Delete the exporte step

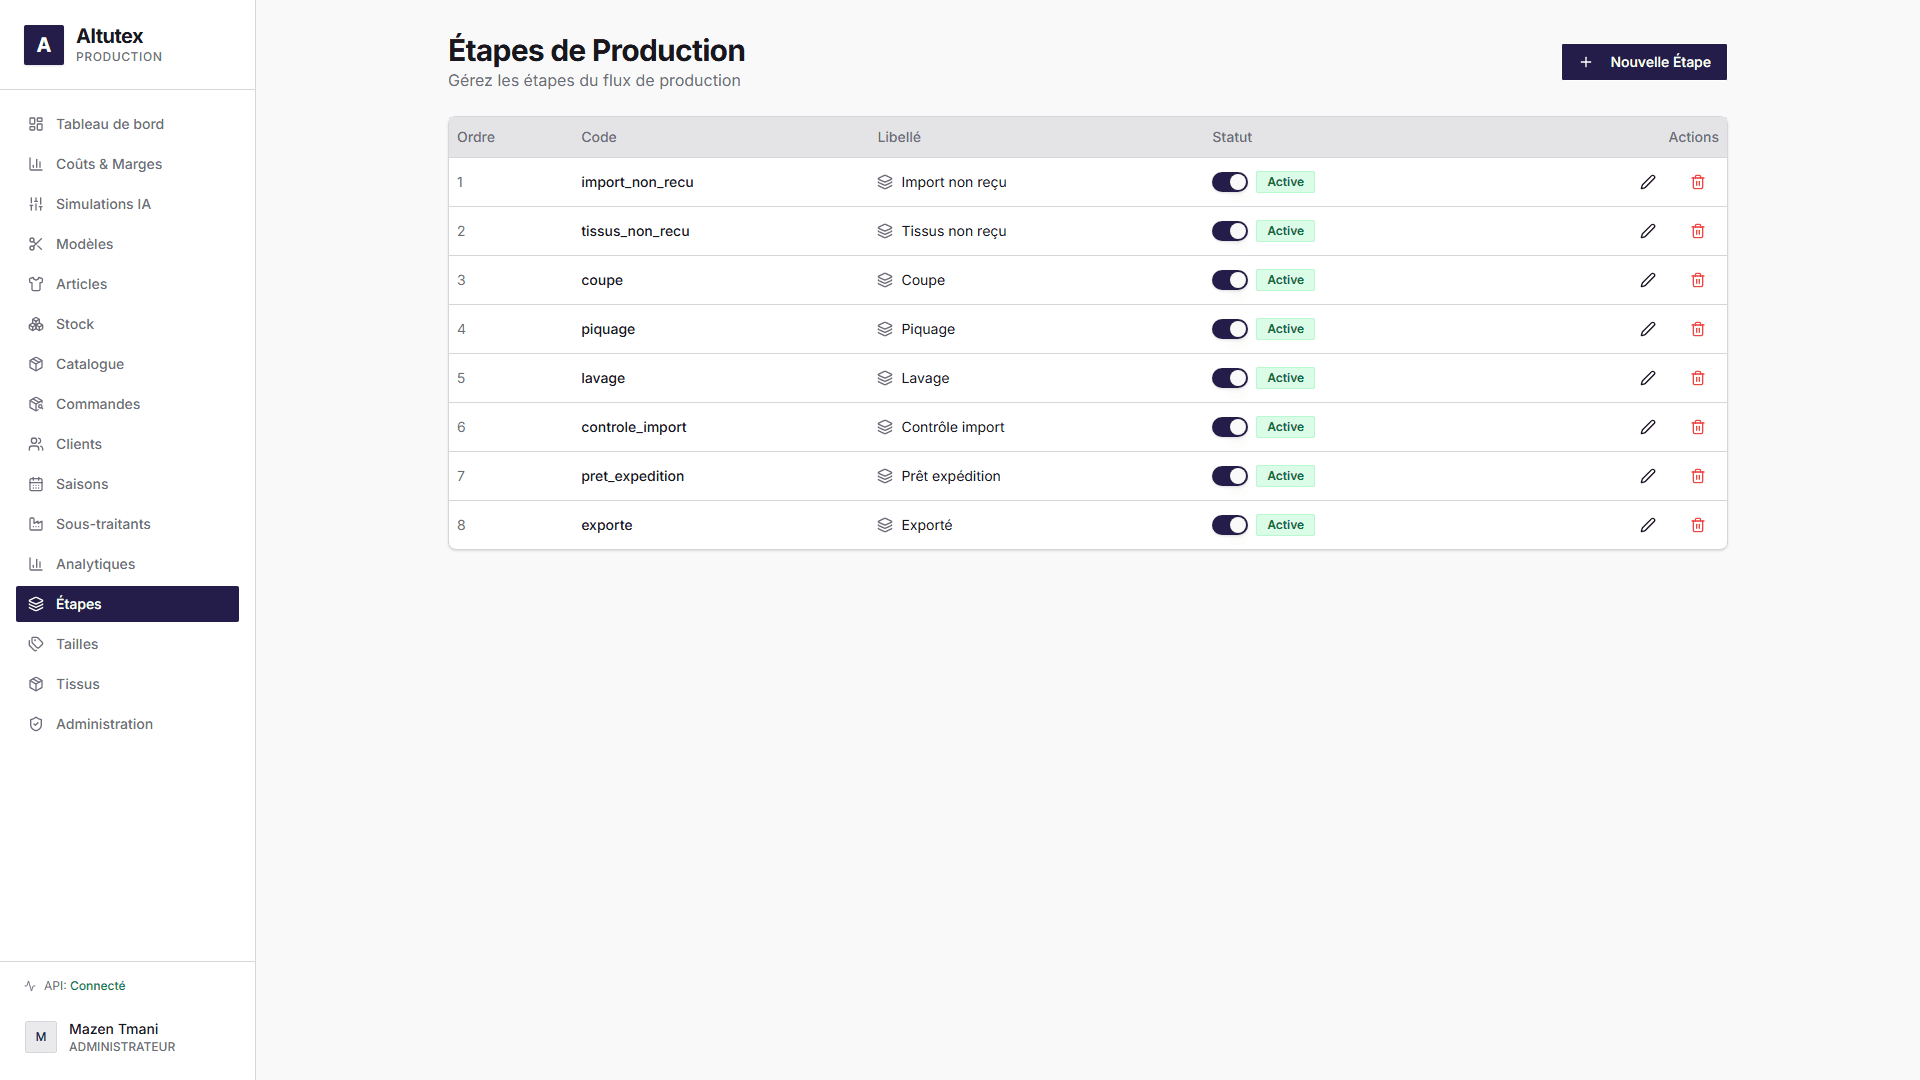[x=1698, y=525]
